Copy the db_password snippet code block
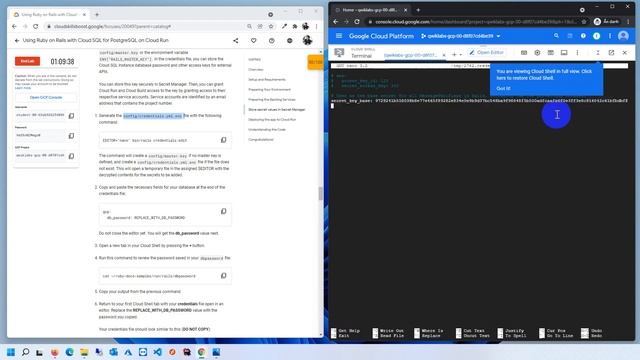The height and width of the screenshot is (360, 640). coord(223,211)
